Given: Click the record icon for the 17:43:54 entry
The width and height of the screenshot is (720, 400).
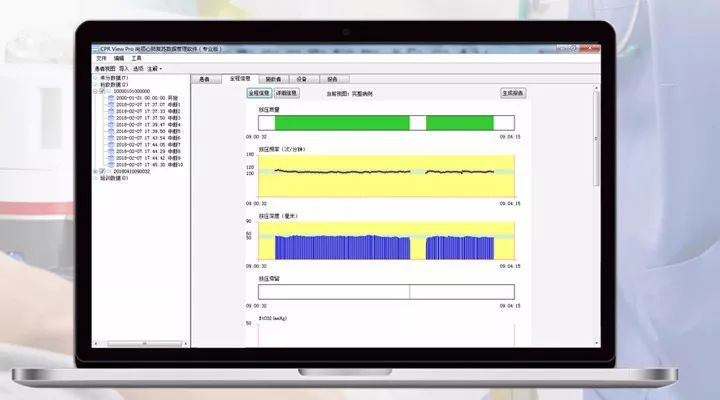Looking at the screenshot, I should click(111, 137).
